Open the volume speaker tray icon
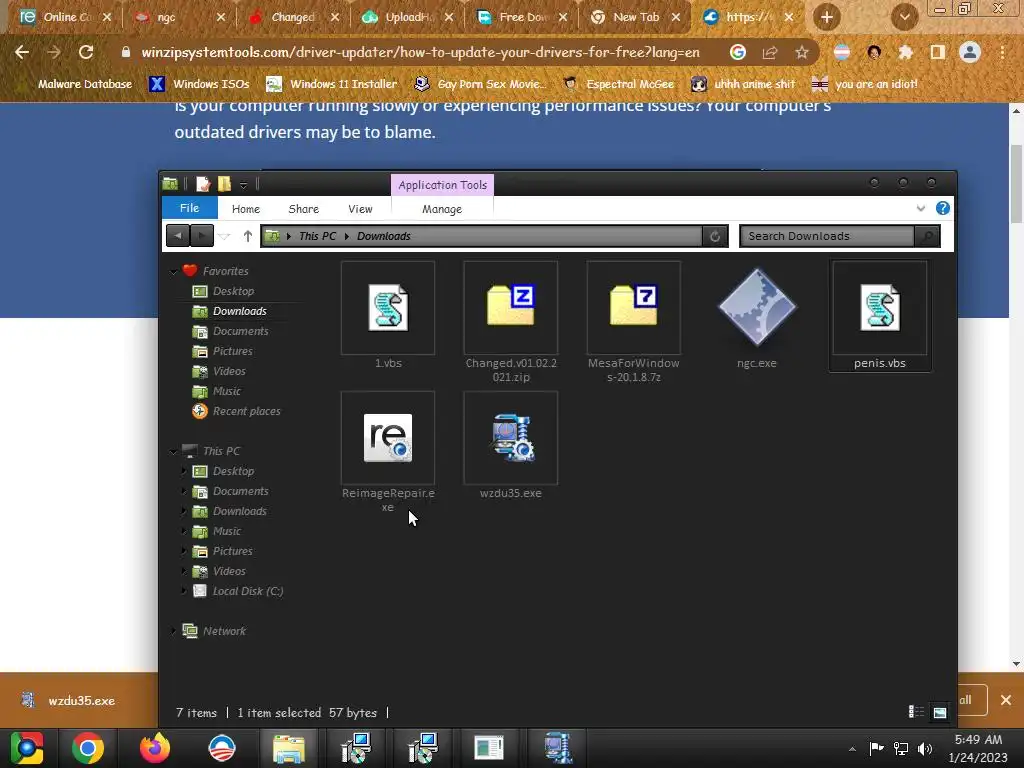Image resolution: width=1024 pixels, height=768 pixels. coord(925,748)
